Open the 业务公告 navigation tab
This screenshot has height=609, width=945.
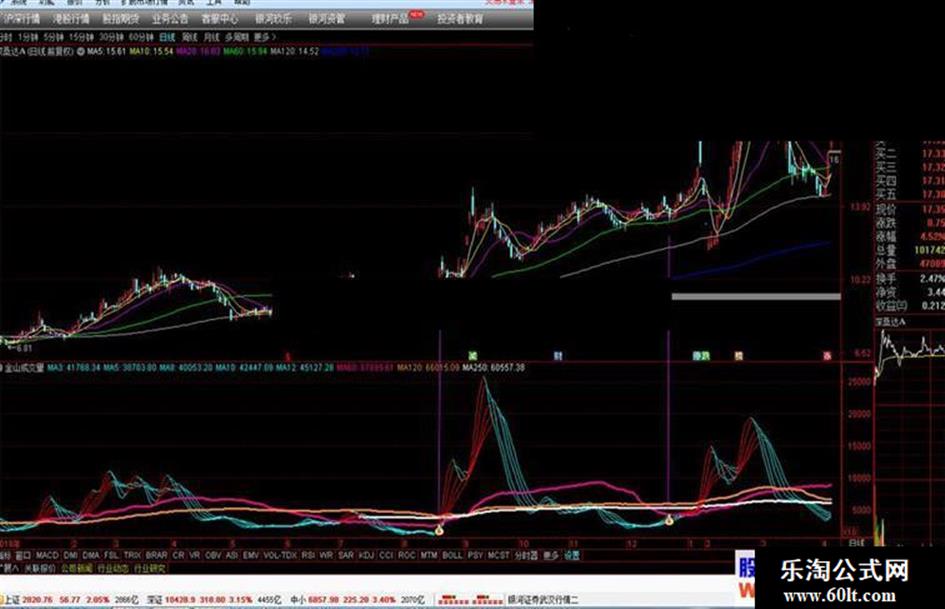pos(170,19)
